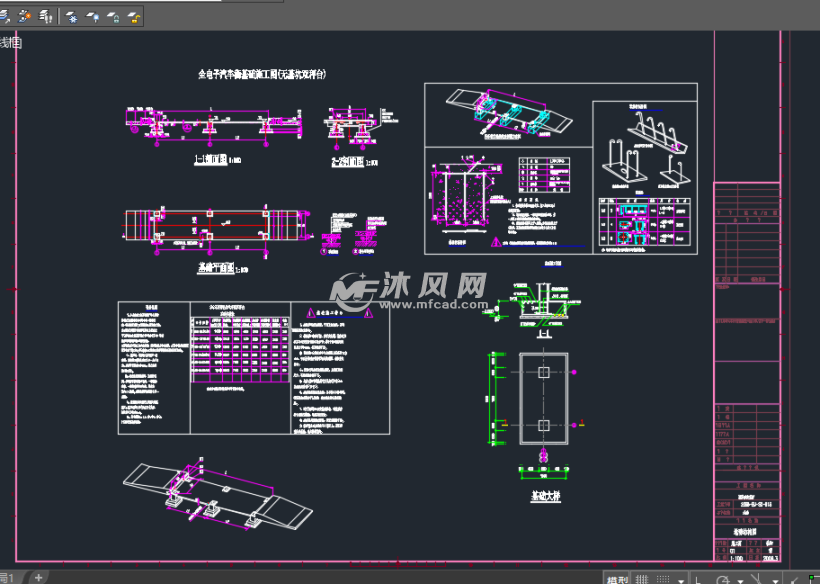Click the yellow layer unlock icon
The image size is (820, 584).
tap(134, 16)
